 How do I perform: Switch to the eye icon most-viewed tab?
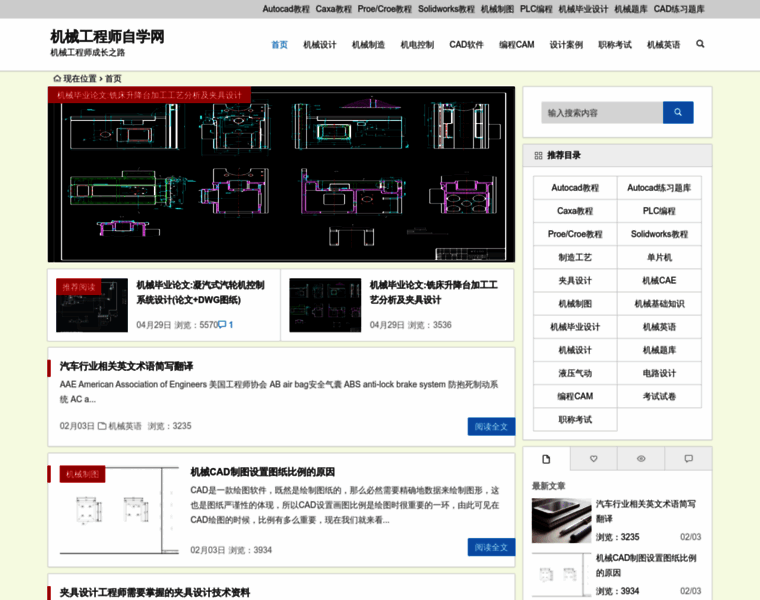tap(641, 459)
